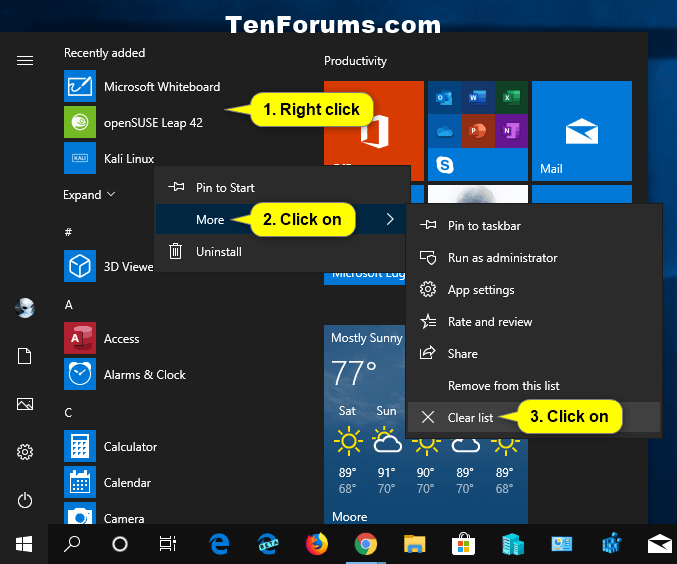Image resolution: width=677 pixels, height=564 pixels.
Task: Open Cortana circle on taskbar
Action: [120, 544]
